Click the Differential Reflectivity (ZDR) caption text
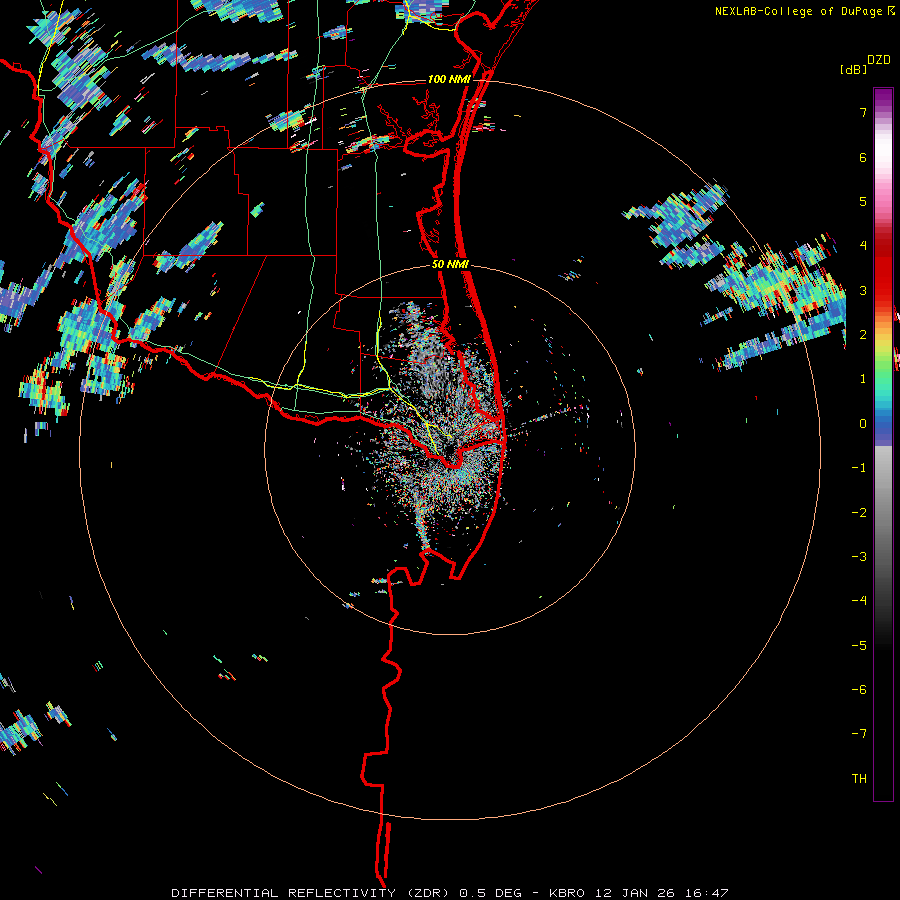This screenshot has width=900, height=900. pos(312,893)
